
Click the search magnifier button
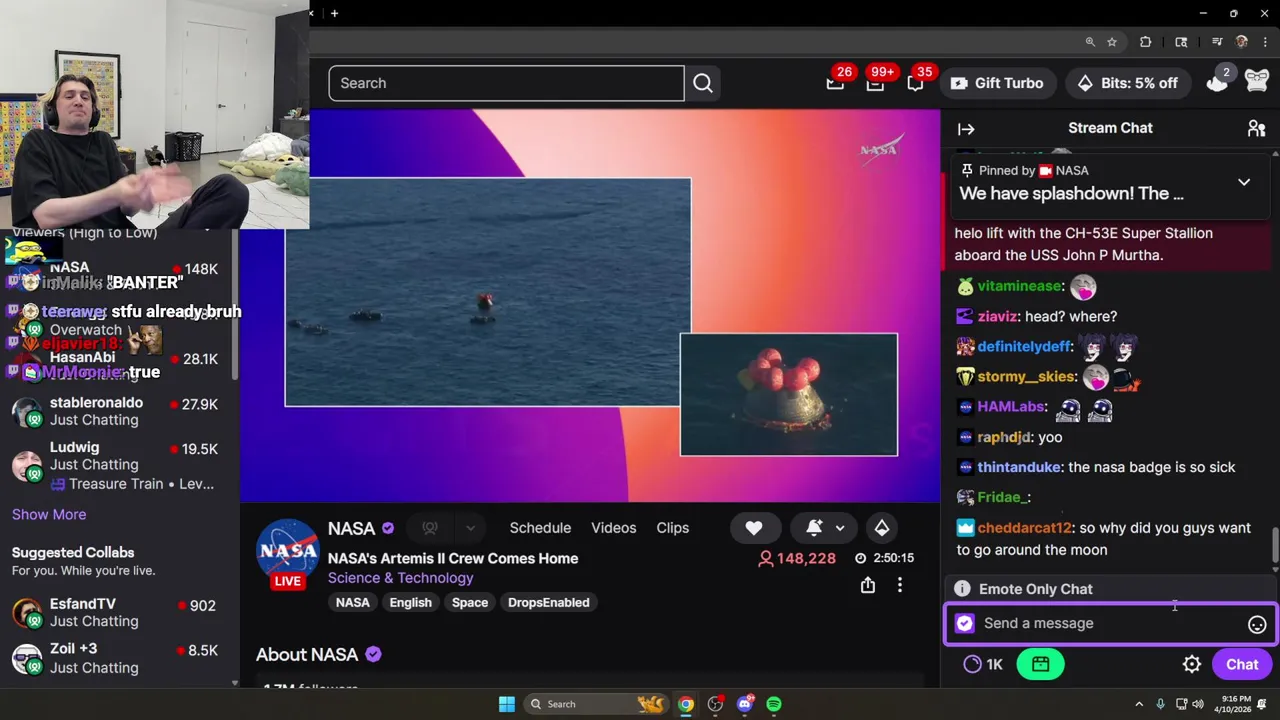[703, 83]
